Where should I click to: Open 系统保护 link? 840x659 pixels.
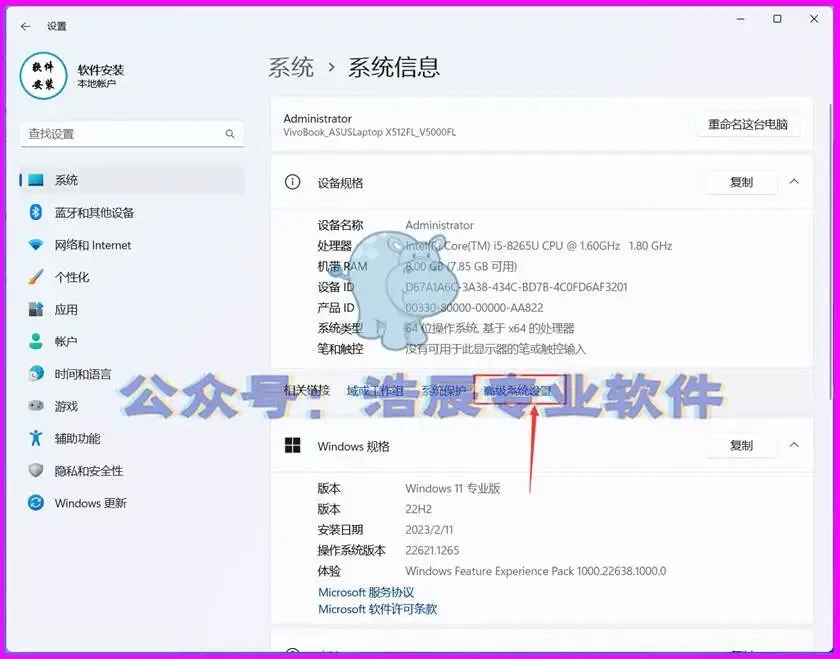coord(444,391)
